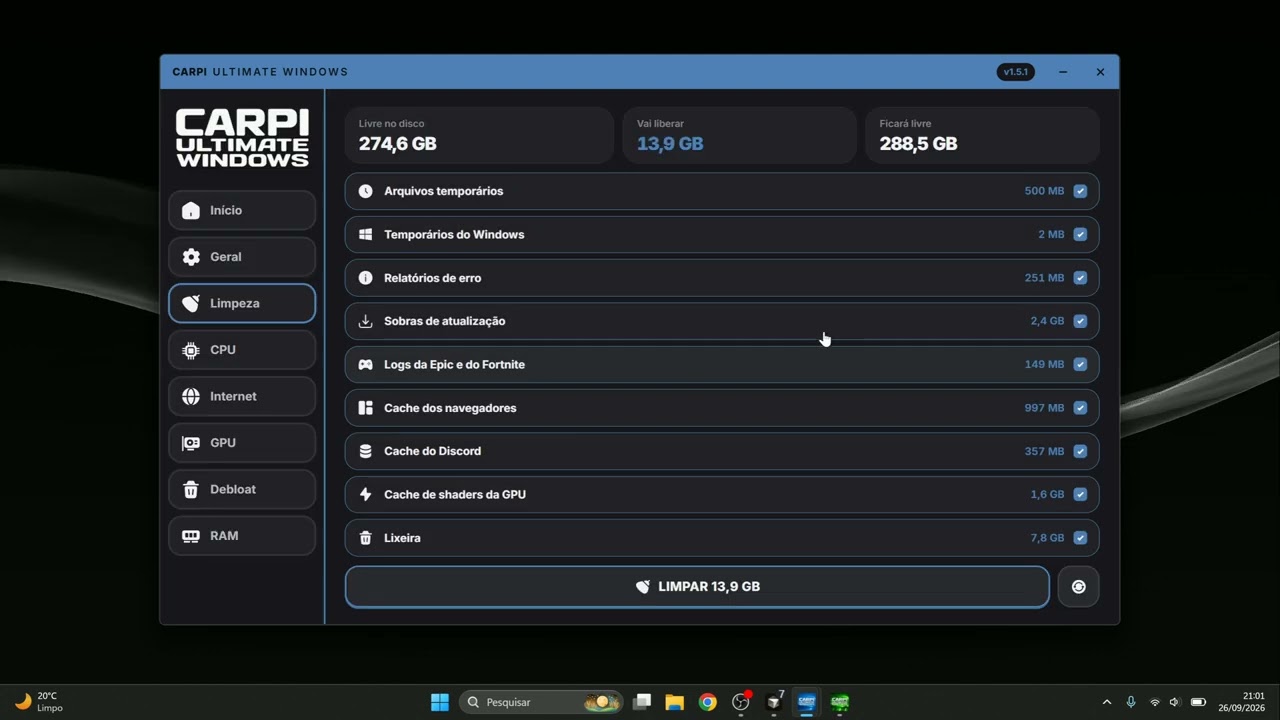Viewport: 1280px width, 720px height.
Task: Go to the RAM section
Action: 242,536
